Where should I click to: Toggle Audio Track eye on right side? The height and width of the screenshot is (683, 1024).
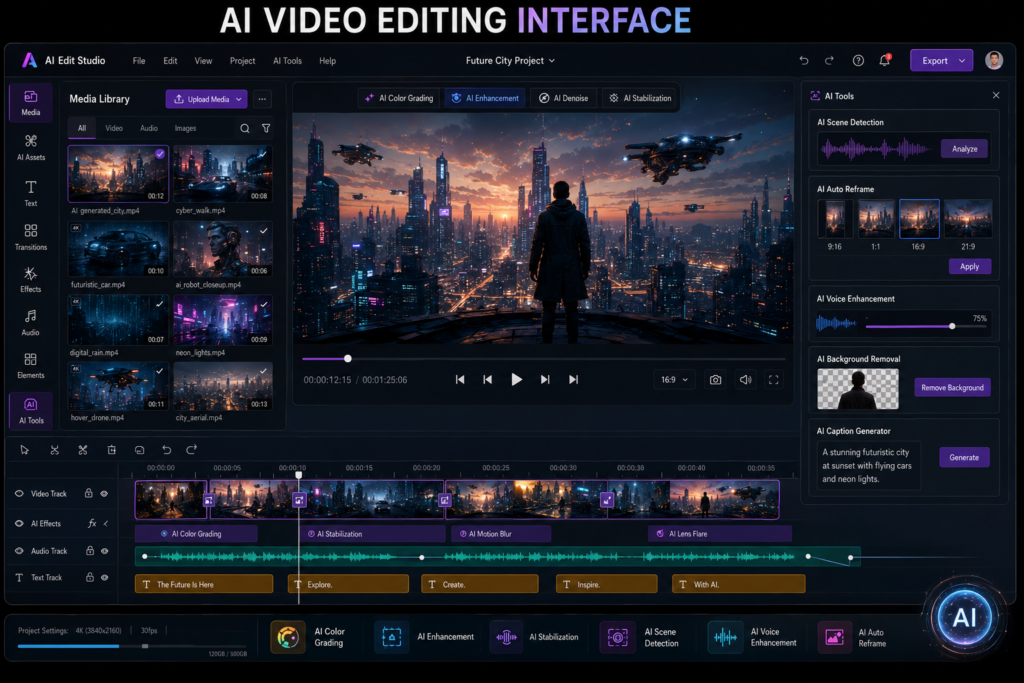coord(104,551)
